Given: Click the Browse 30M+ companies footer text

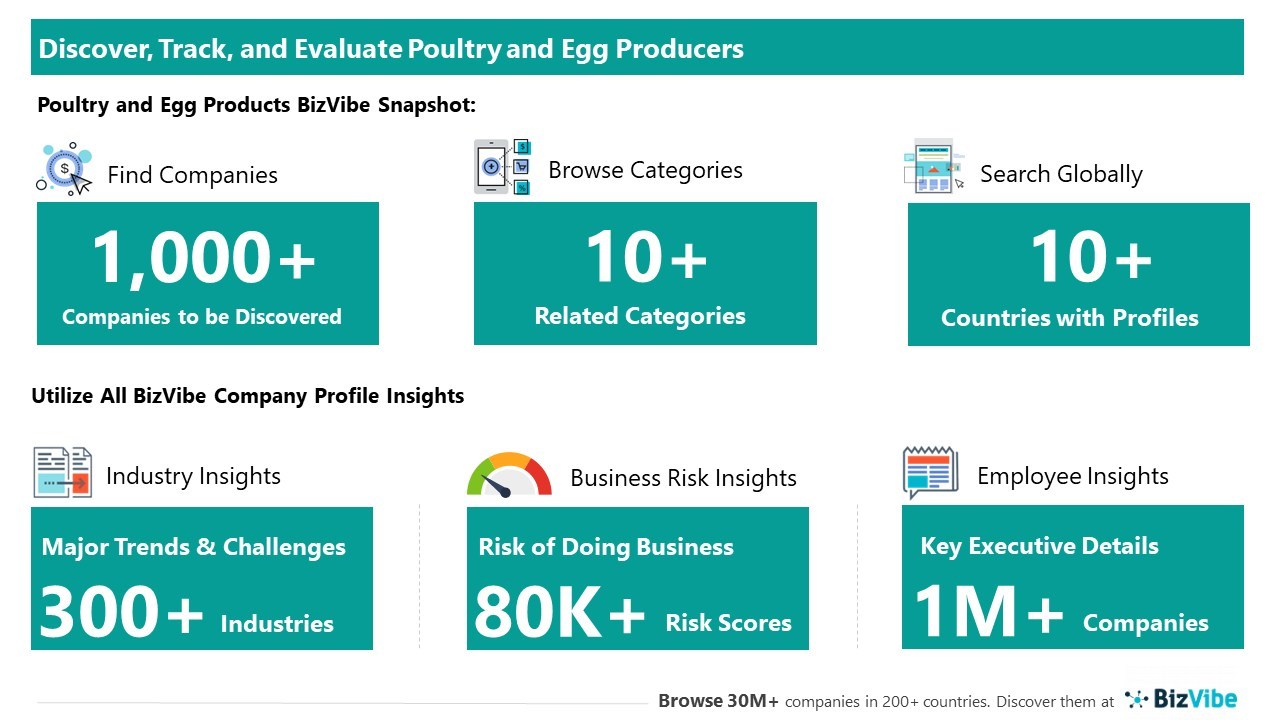Looking at the screenshot, I should pos(885,701).
